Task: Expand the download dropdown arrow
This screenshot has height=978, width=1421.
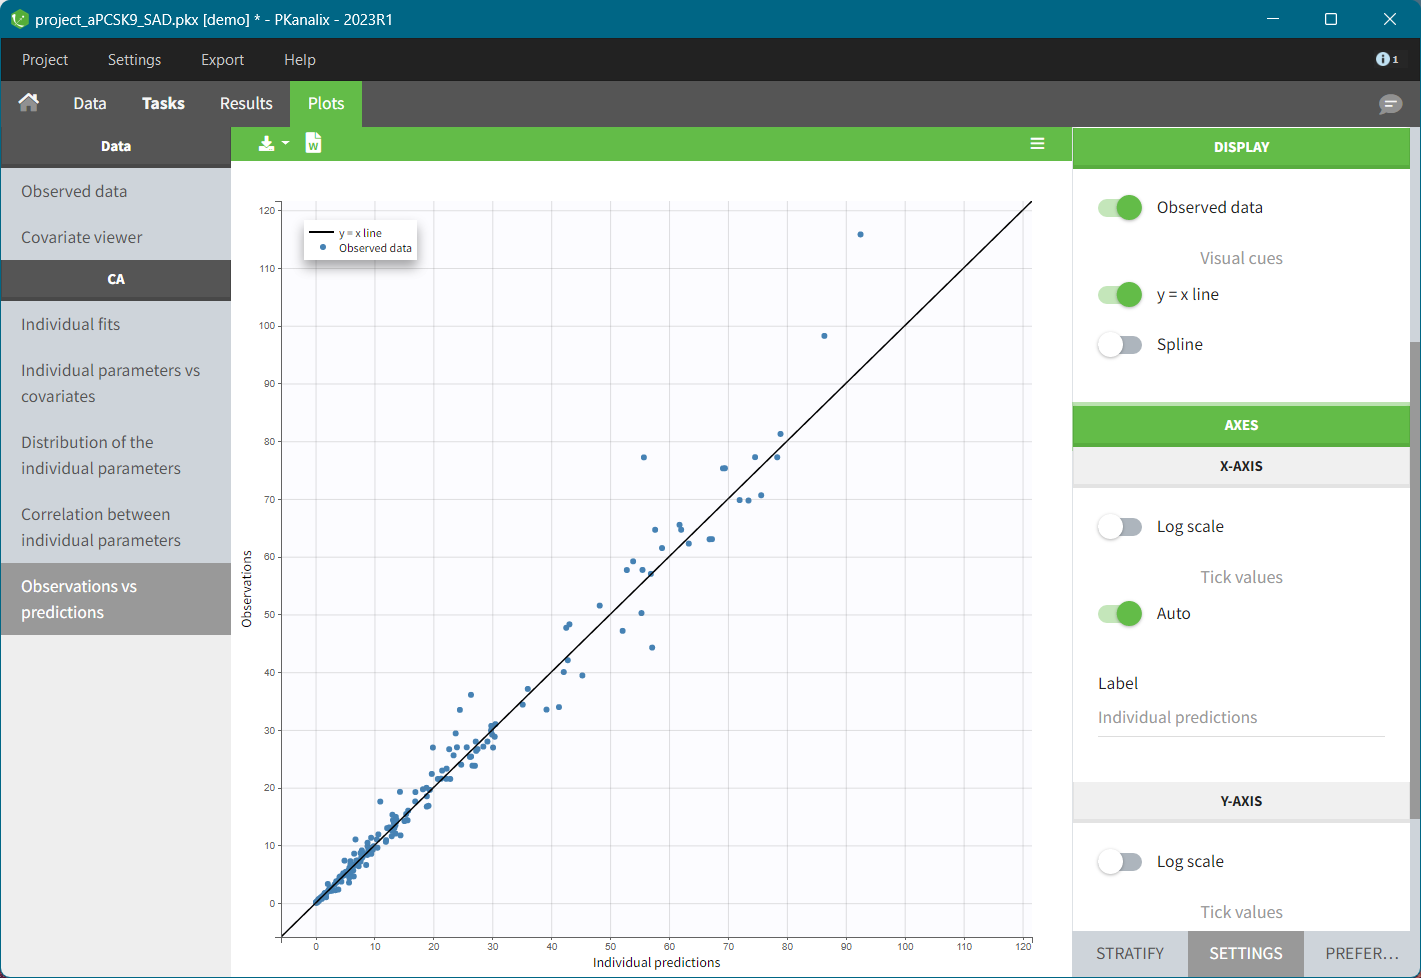Action: (x=286, y=144)
